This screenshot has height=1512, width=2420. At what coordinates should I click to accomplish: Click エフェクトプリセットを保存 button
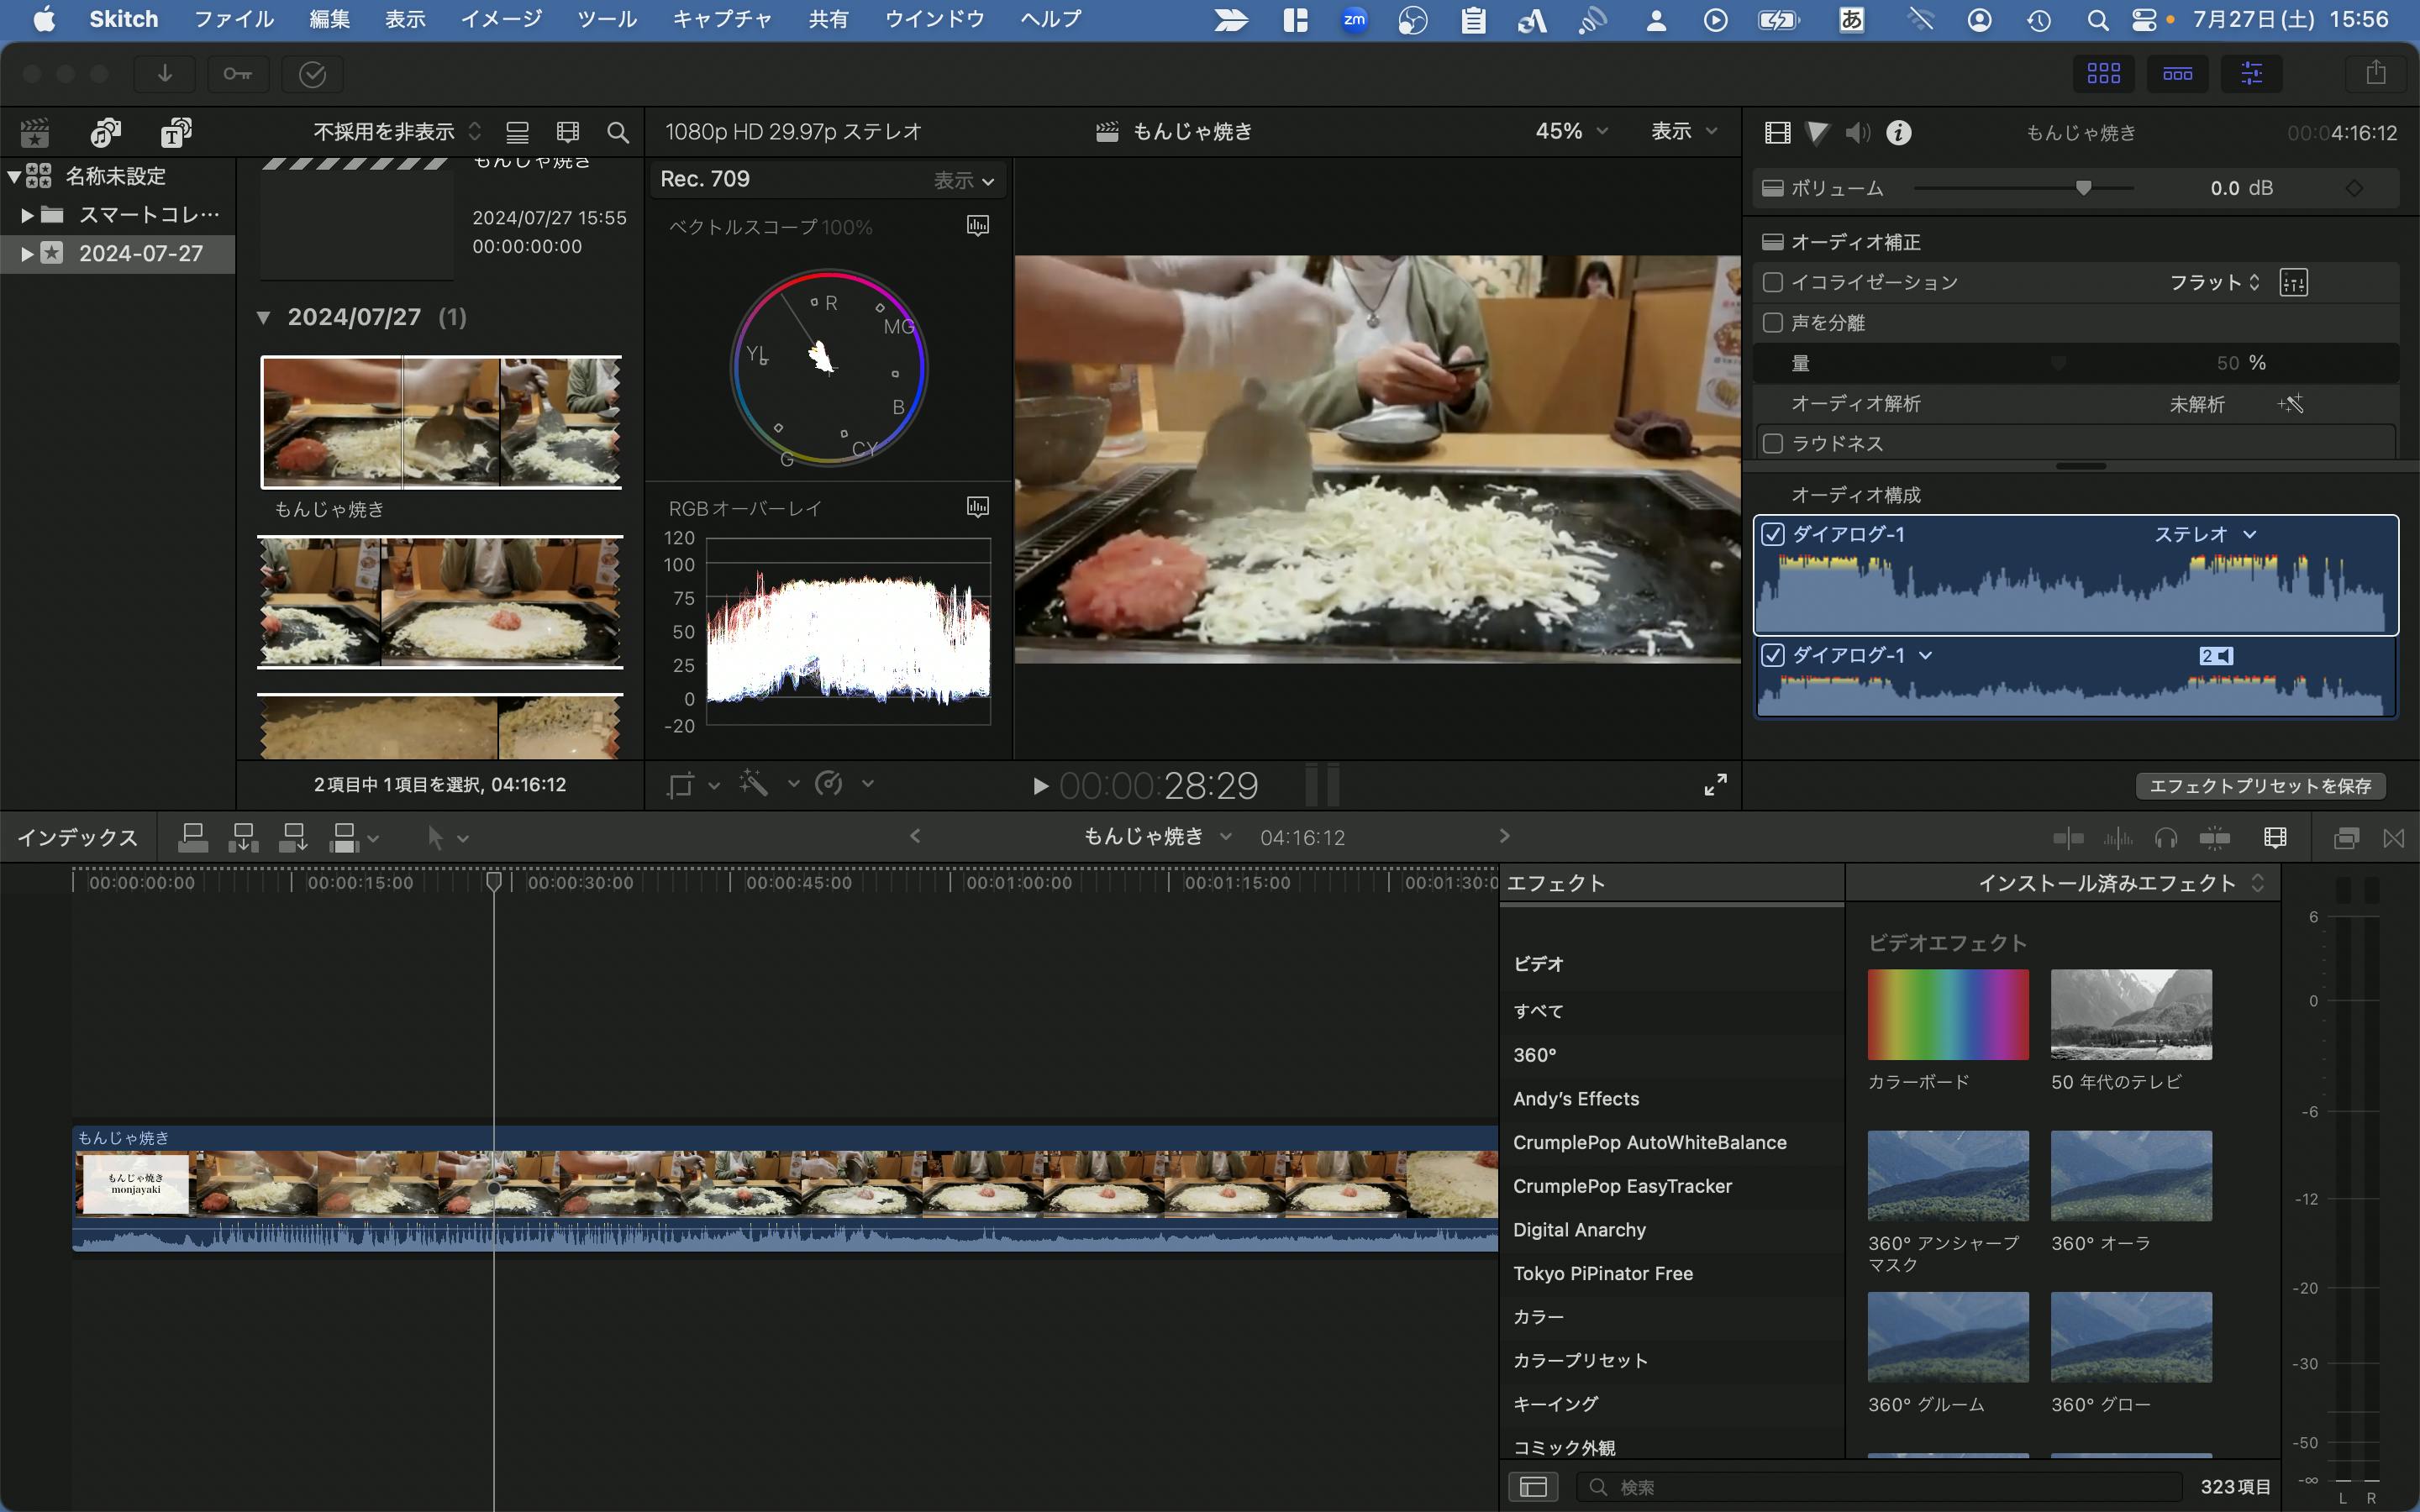click(2260, 786)
